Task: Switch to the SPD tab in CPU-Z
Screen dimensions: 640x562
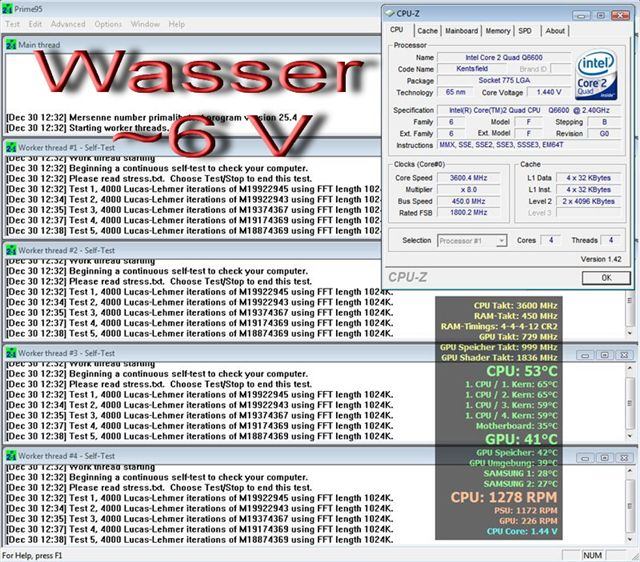Action: tap(525, 31)
